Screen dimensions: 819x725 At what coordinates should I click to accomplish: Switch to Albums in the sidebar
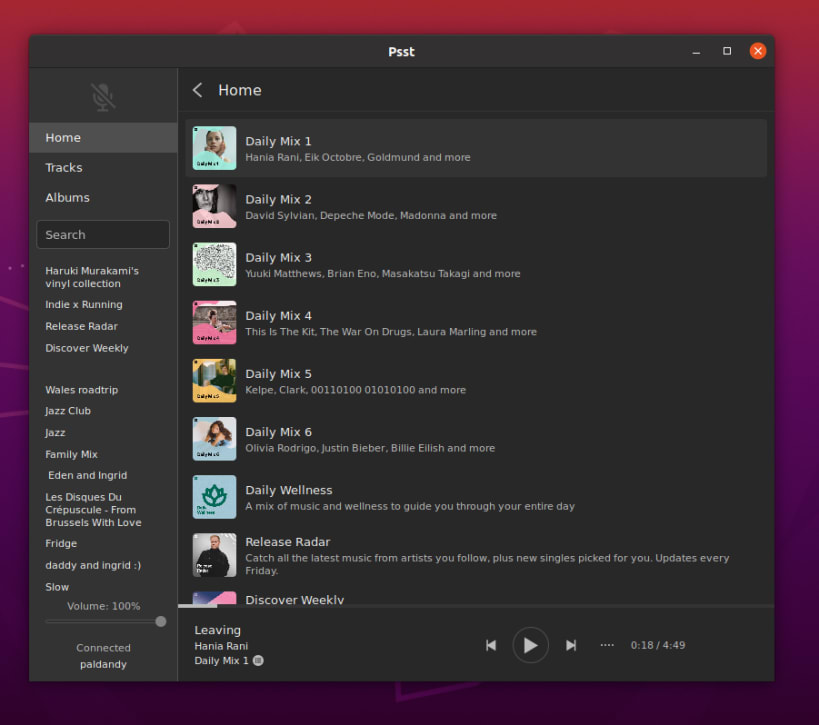point(103,197)
